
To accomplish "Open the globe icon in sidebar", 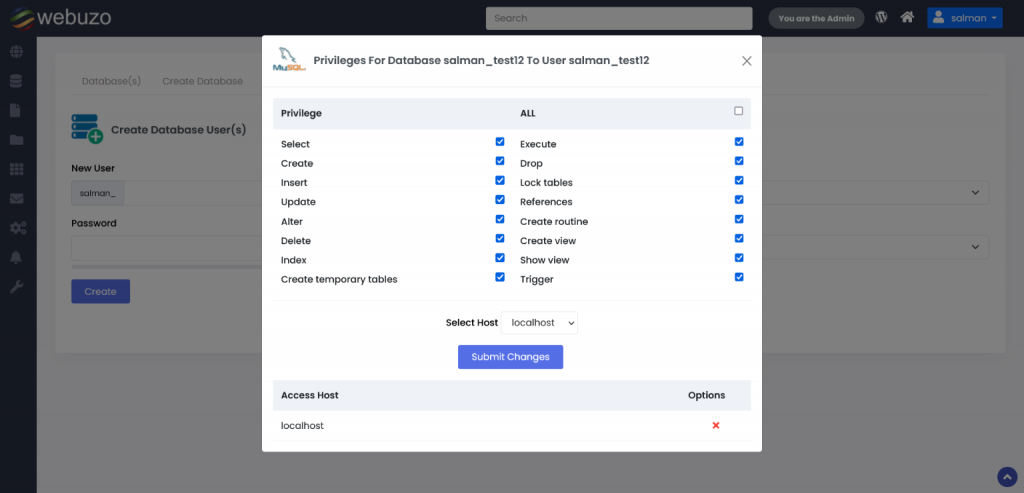I will click(16, 52).
